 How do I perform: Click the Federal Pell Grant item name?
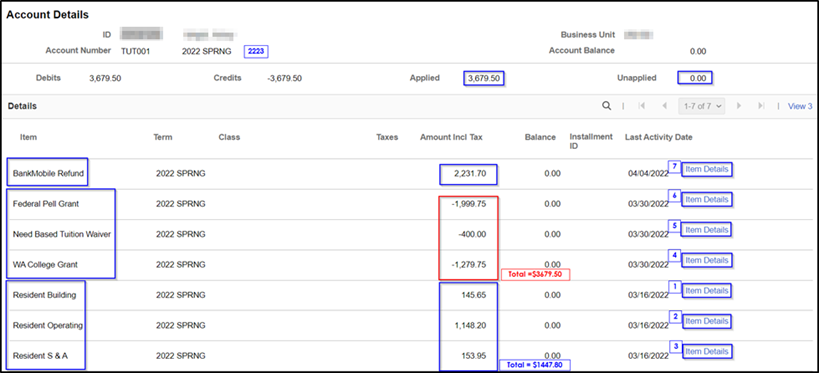[46, 204]
